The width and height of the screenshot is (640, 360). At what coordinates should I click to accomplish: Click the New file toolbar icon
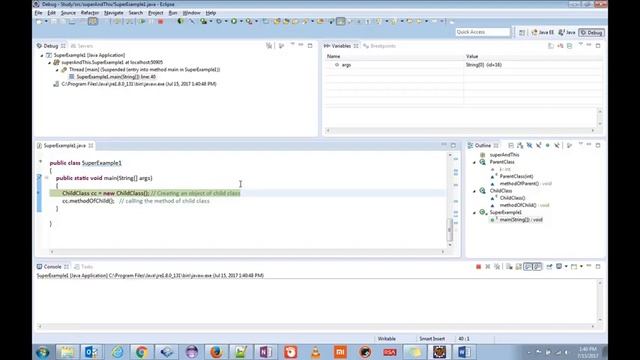point(39,21)
